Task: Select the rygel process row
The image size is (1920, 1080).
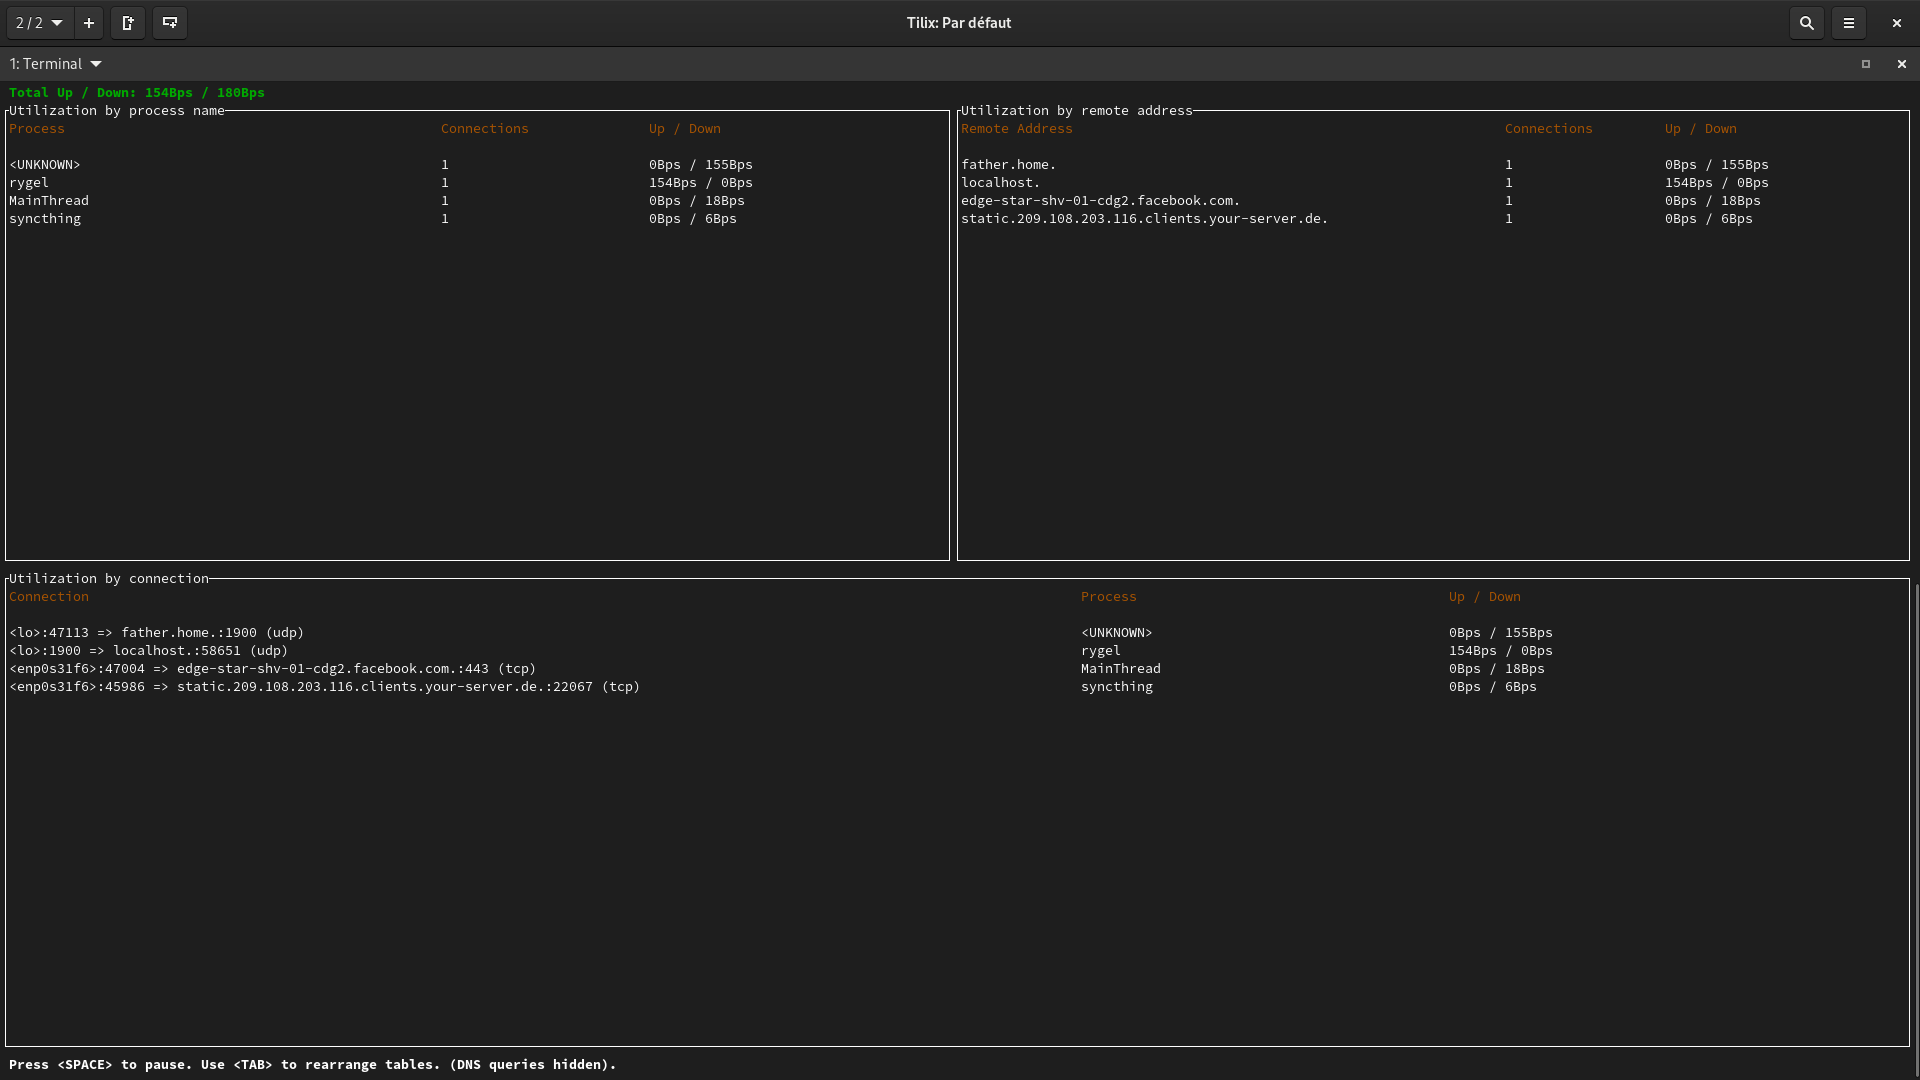Action: [x=29, y=183]
